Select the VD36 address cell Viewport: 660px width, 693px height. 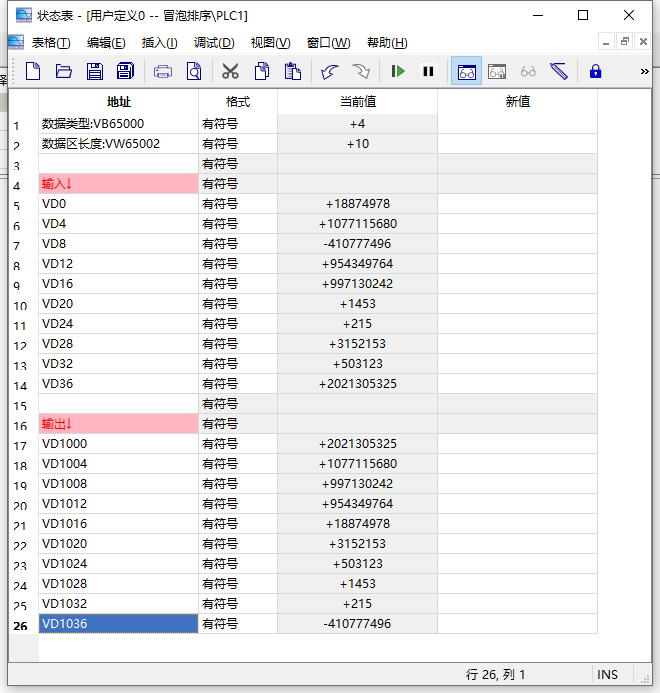pos(118,384)
